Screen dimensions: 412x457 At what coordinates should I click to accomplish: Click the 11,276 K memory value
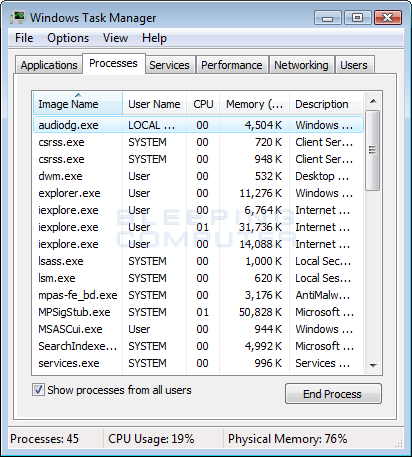tap(260, 193)
